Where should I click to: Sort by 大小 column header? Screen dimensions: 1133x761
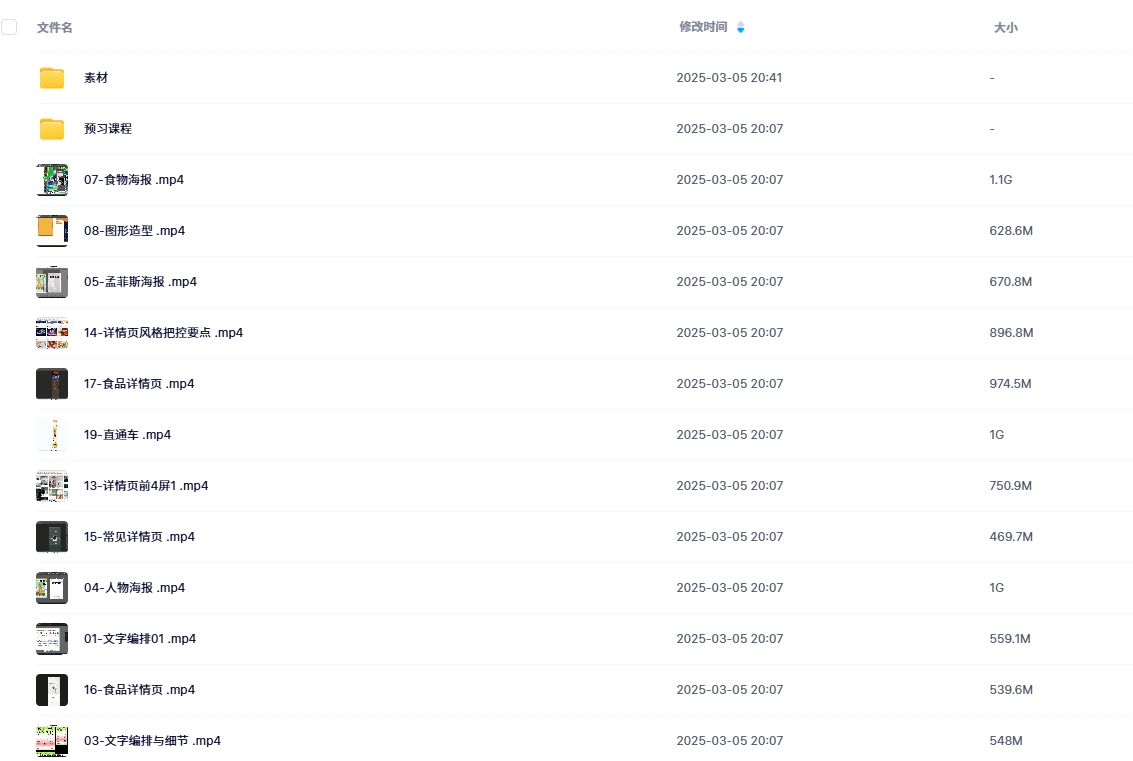click(x=1005, y=28)
